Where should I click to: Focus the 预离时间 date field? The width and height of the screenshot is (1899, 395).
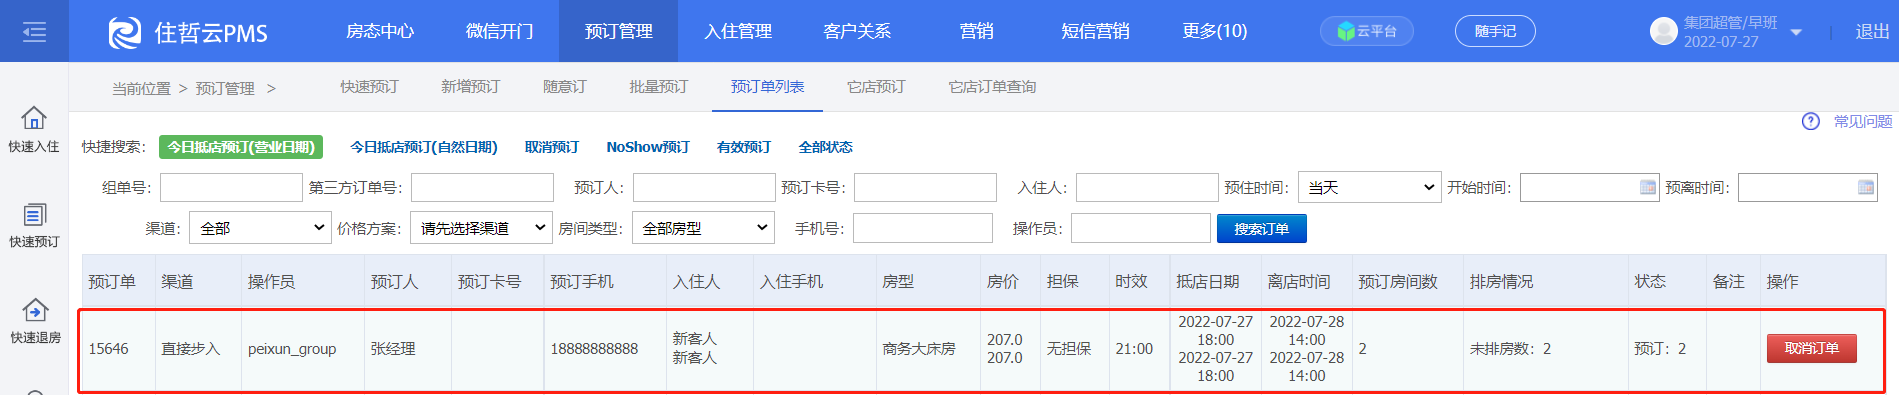1807,187
